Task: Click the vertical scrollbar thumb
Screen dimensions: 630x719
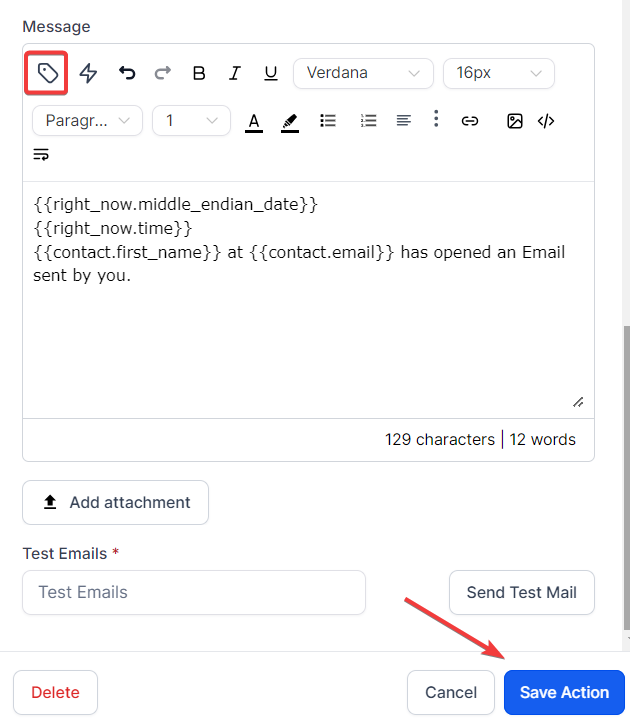Action: [626, 478]
